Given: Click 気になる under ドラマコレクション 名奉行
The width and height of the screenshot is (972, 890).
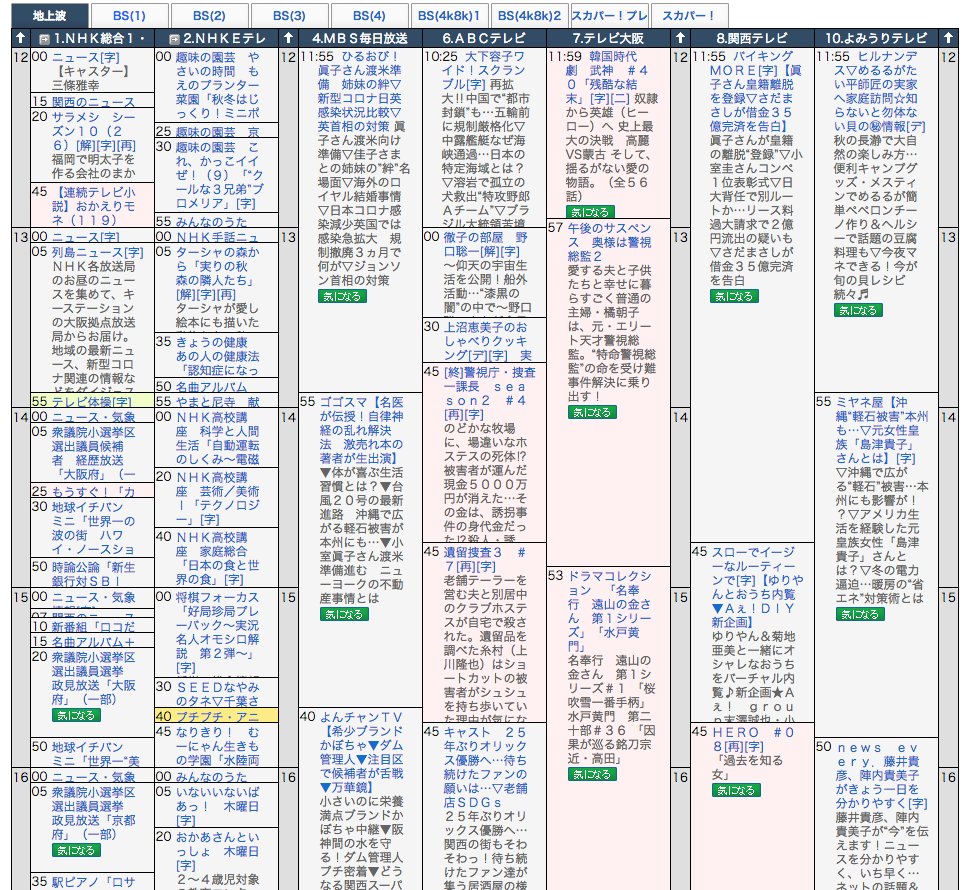Looking at the screenshot, I should [x=592, y=774].
